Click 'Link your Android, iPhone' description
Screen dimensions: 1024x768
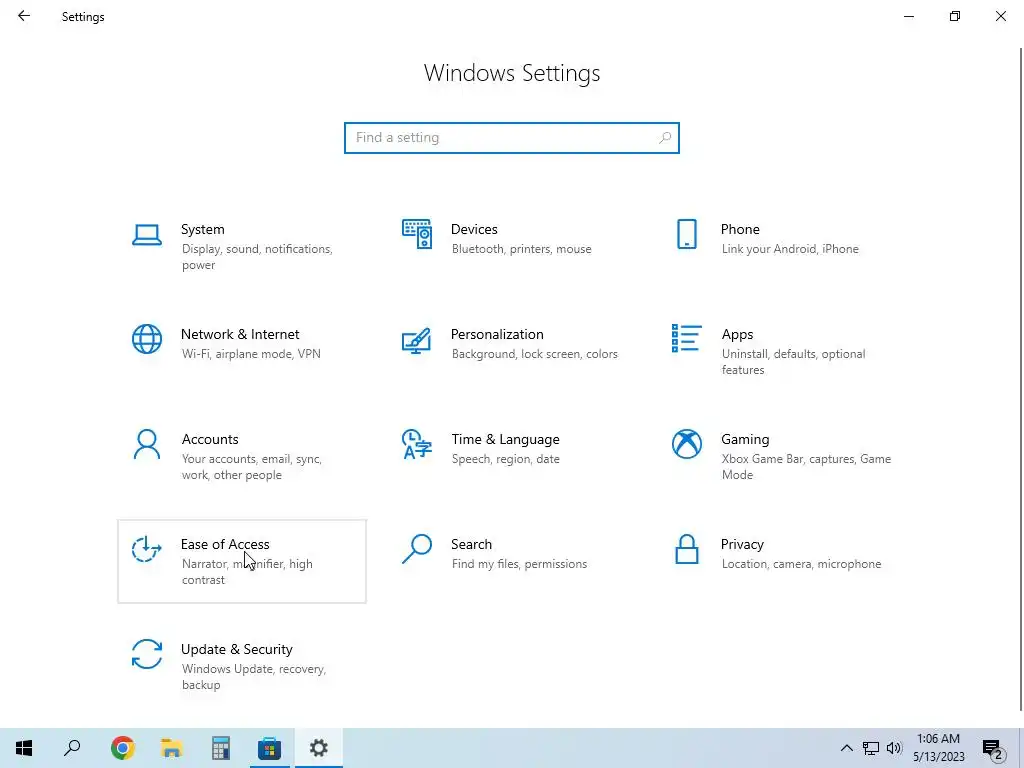pos(790,249)
